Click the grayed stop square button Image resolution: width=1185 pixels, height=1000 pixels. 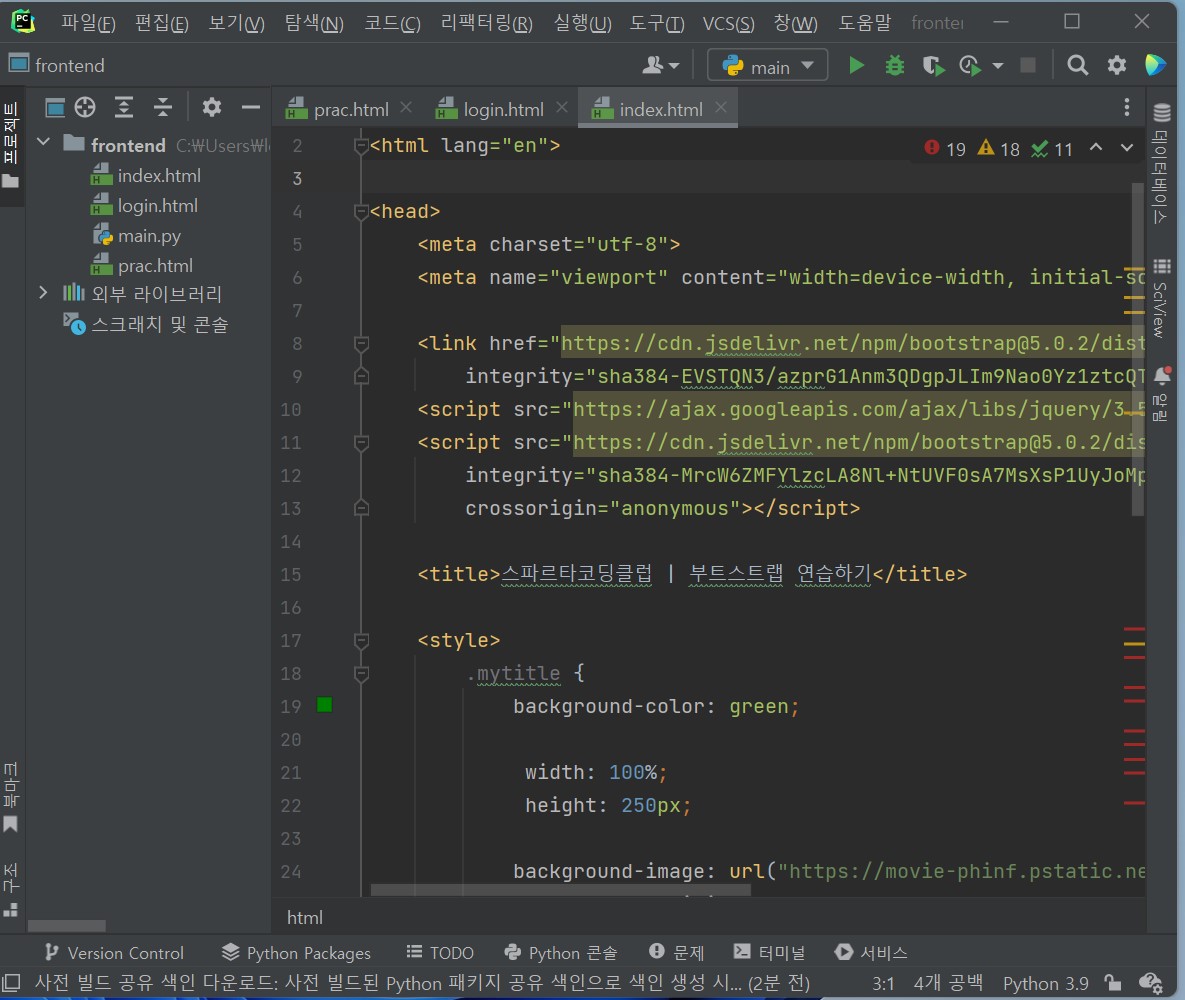pos(1028,66)
